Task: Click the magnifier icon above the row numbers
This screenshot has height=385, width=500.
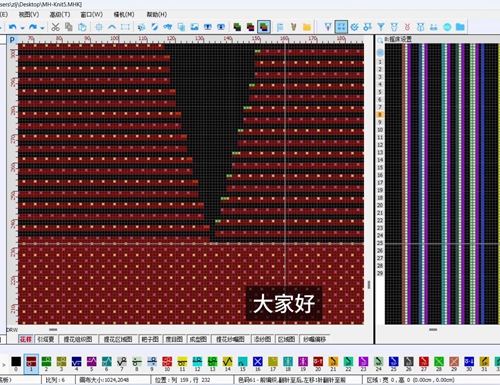Action: (x=380, y=40)
